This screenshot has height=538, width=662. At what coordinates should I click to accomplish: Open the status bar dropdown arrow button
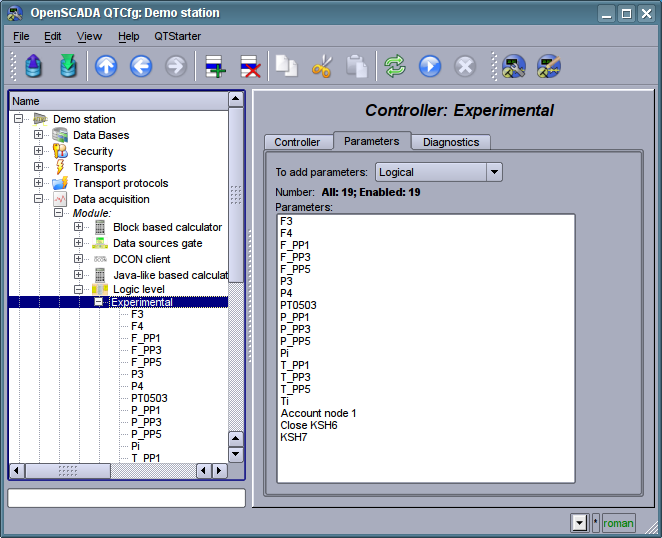point(580,524)
